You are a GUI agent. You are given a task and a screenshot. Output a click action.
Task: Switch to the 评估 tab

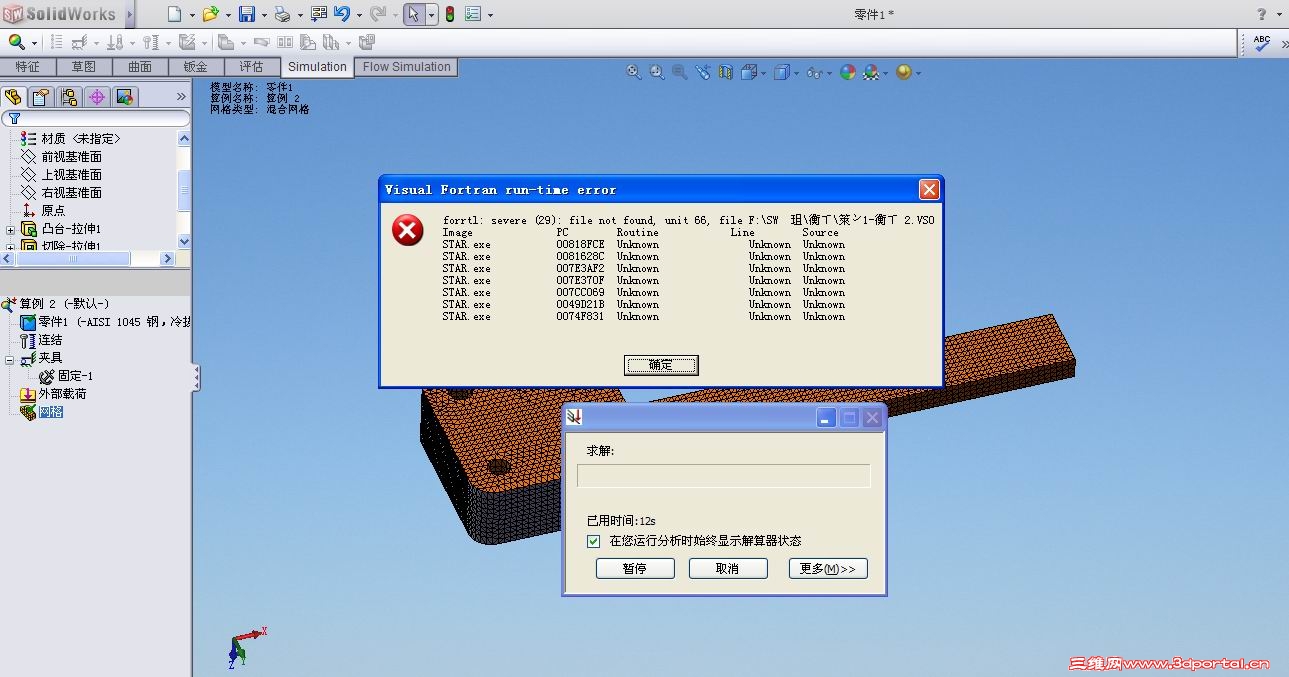click(252, 67)
